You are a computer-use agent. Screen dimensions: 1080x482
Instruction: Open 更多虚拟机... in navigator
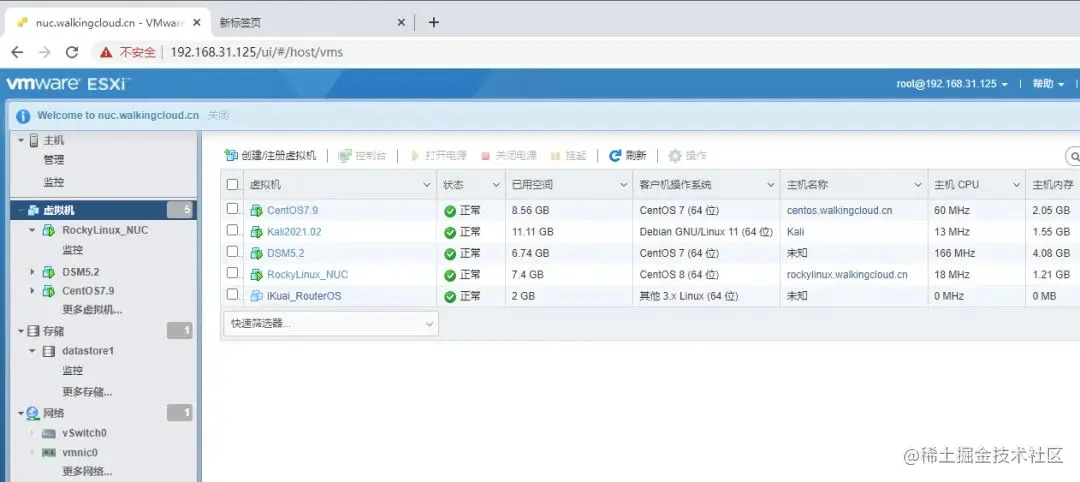92,310
